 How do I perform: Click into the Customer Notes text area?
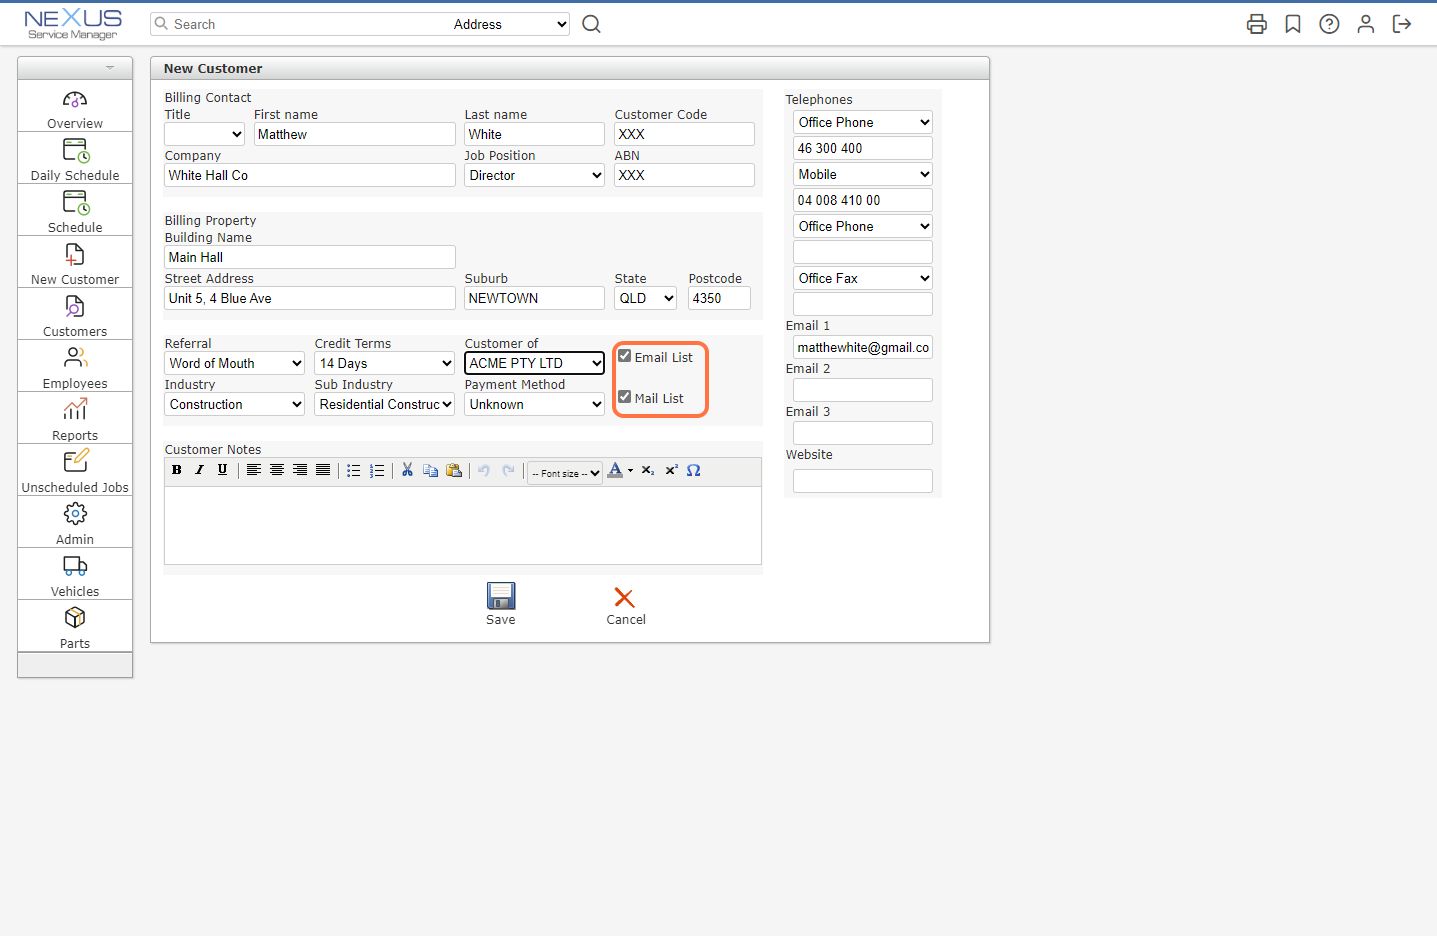(463, 526)
